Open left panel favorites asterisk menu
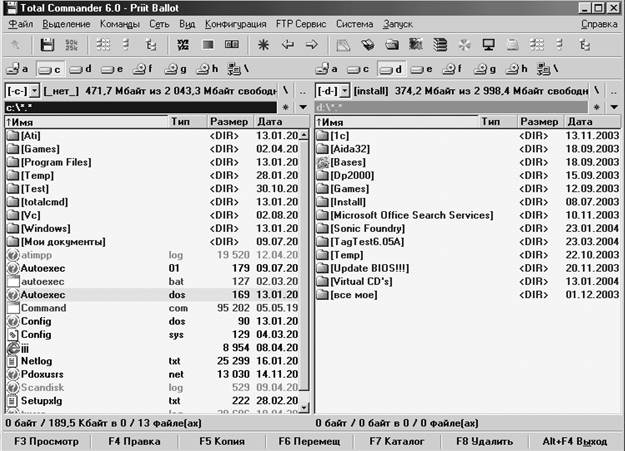This screenshot has width=625, height=451. click(286, 107)
